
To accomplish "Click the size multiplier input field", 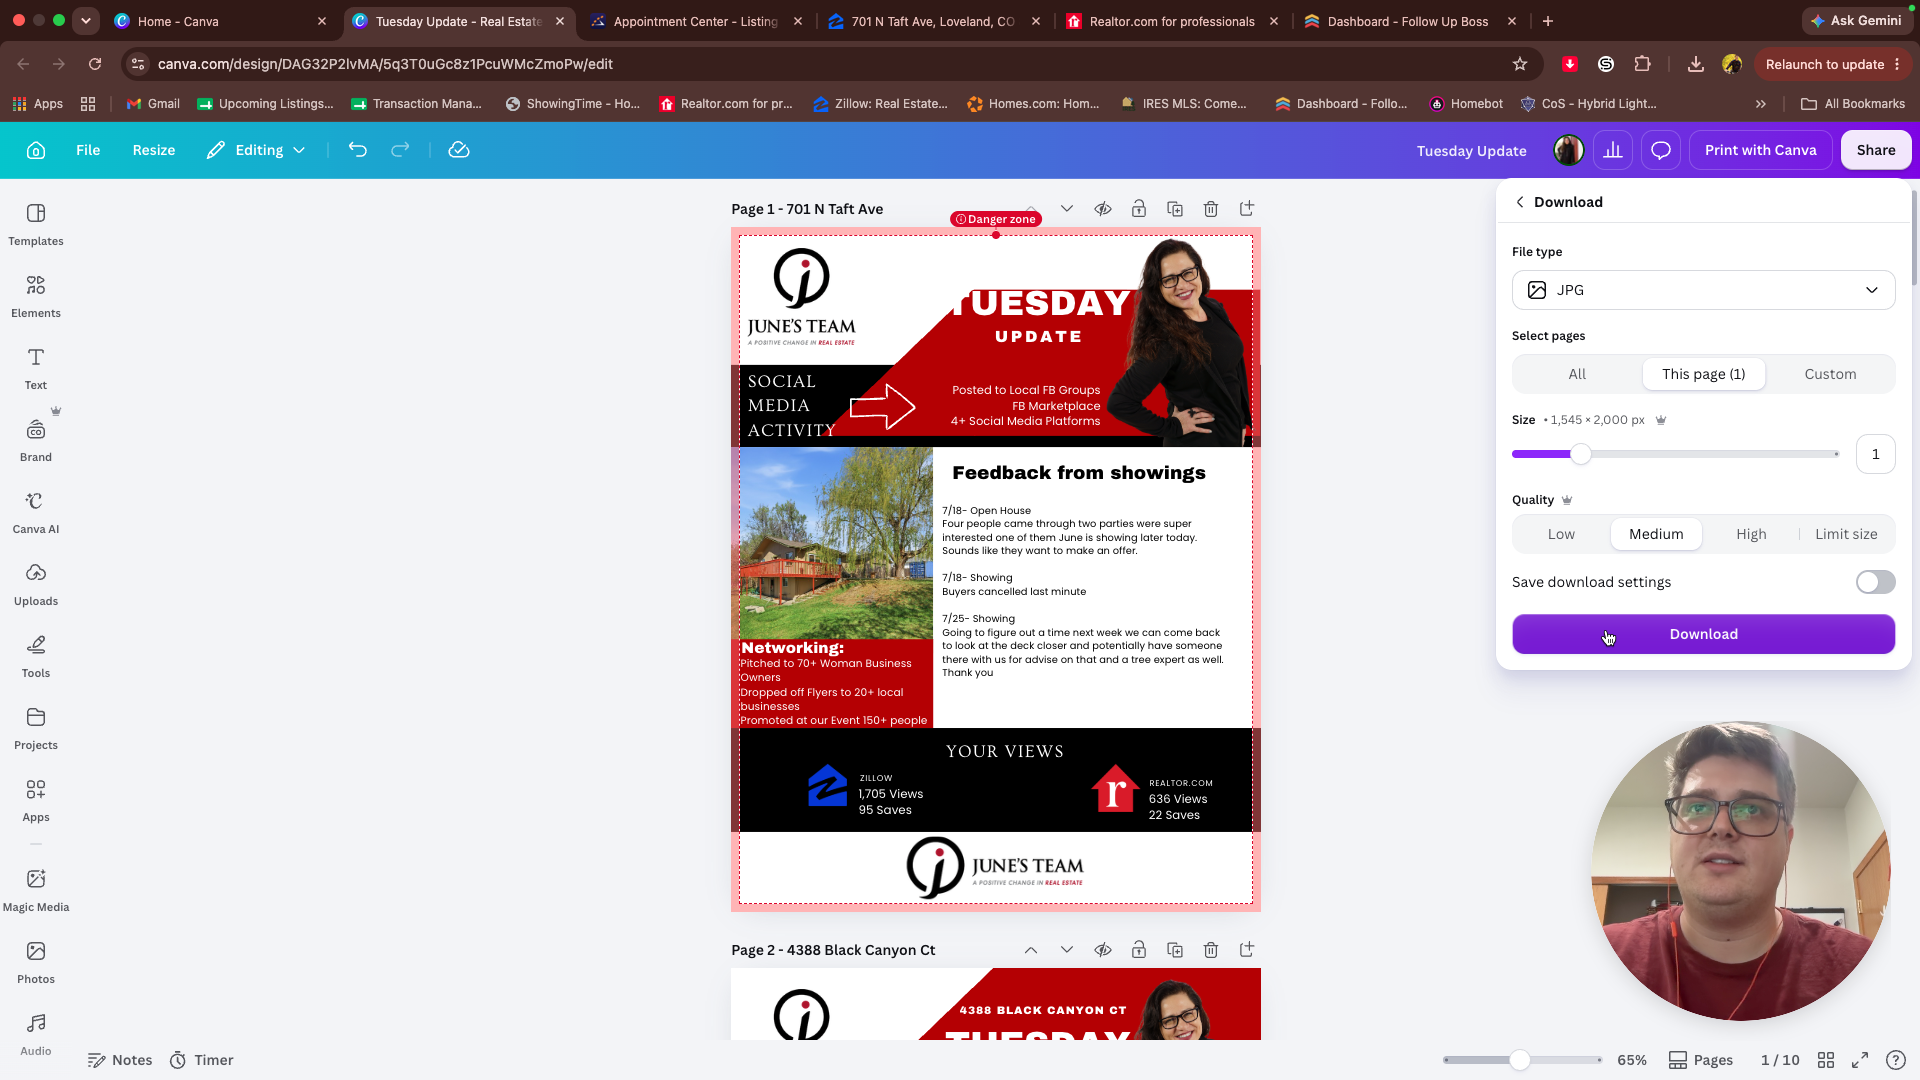I will click(x=1875, y=454).
